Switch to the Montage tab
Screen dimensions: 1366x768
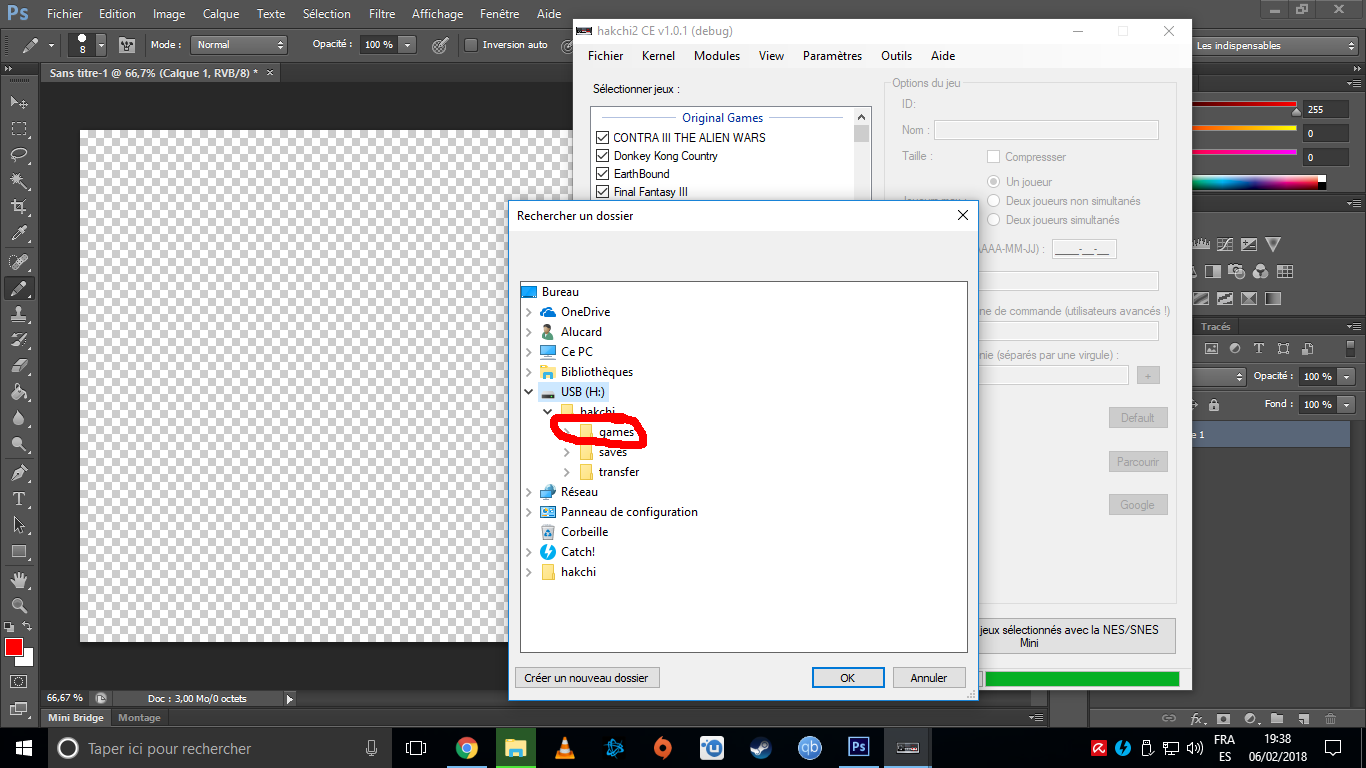[139, 718]
